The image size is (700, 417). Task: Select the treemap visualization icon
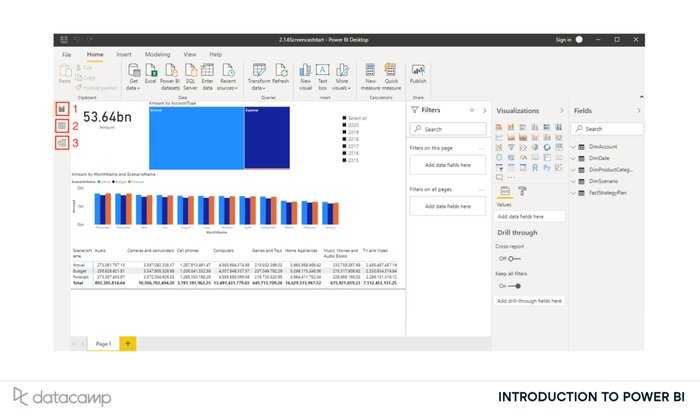pos(559,147)
